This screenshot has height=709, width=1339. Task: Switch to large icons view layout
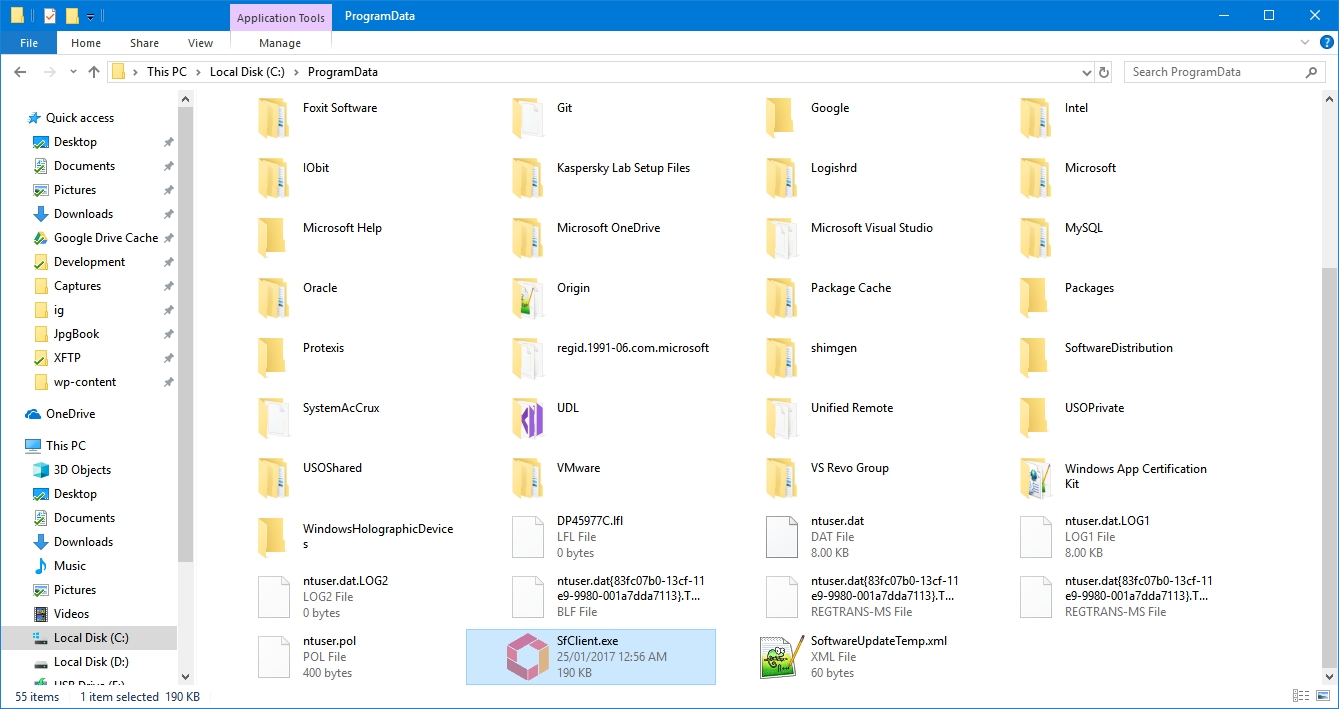[x=1322, y=696]
